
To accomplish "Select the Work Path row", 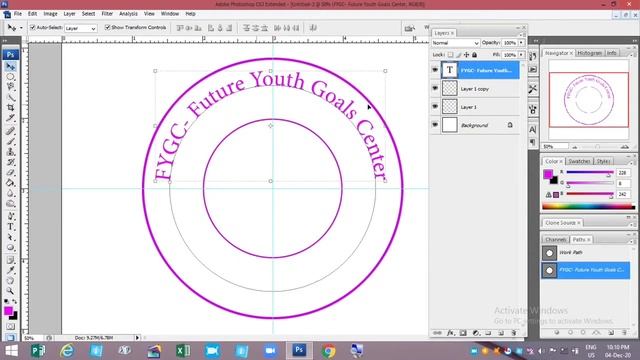I will 586,253.
